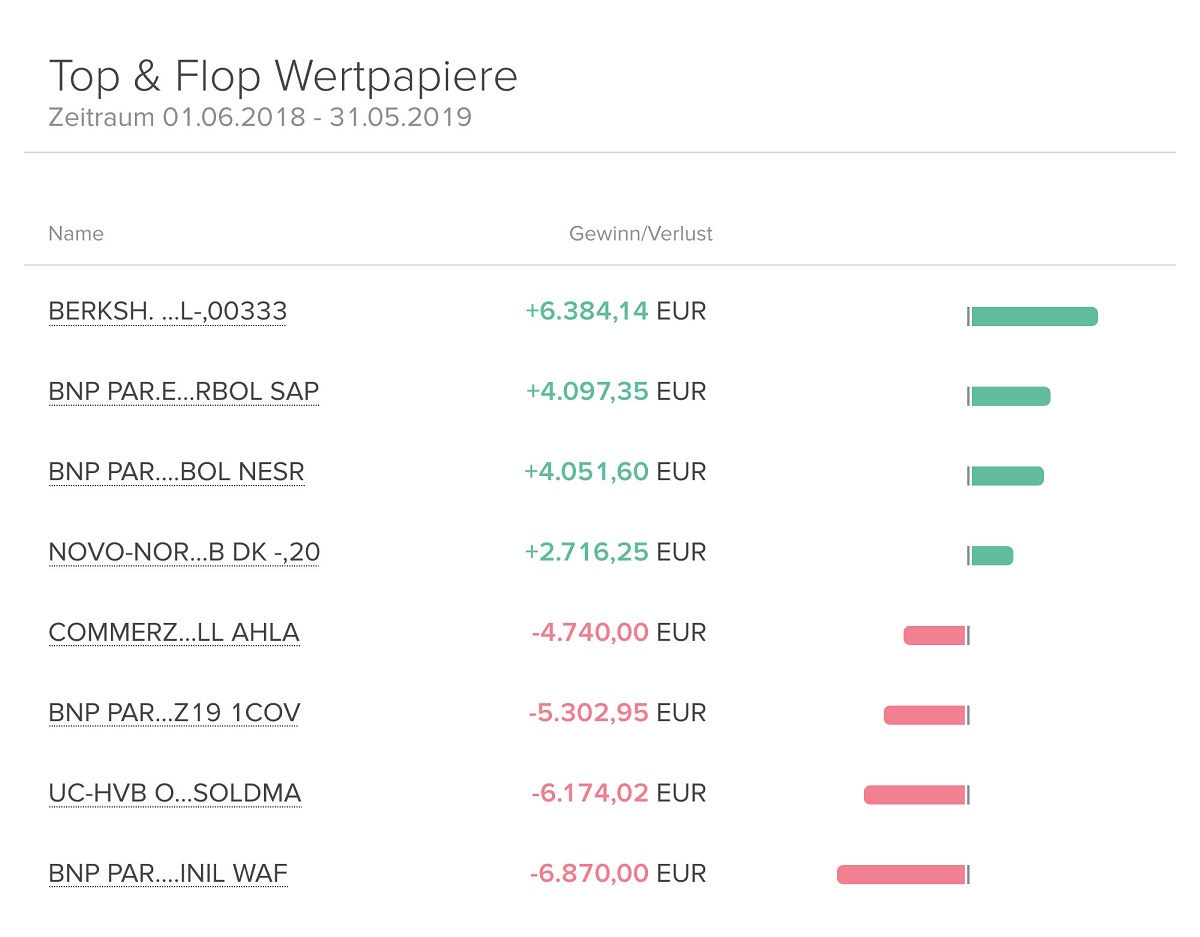
Task: Open the BNP PAR....BOL NESR link
Action: (x=176, y=472)
